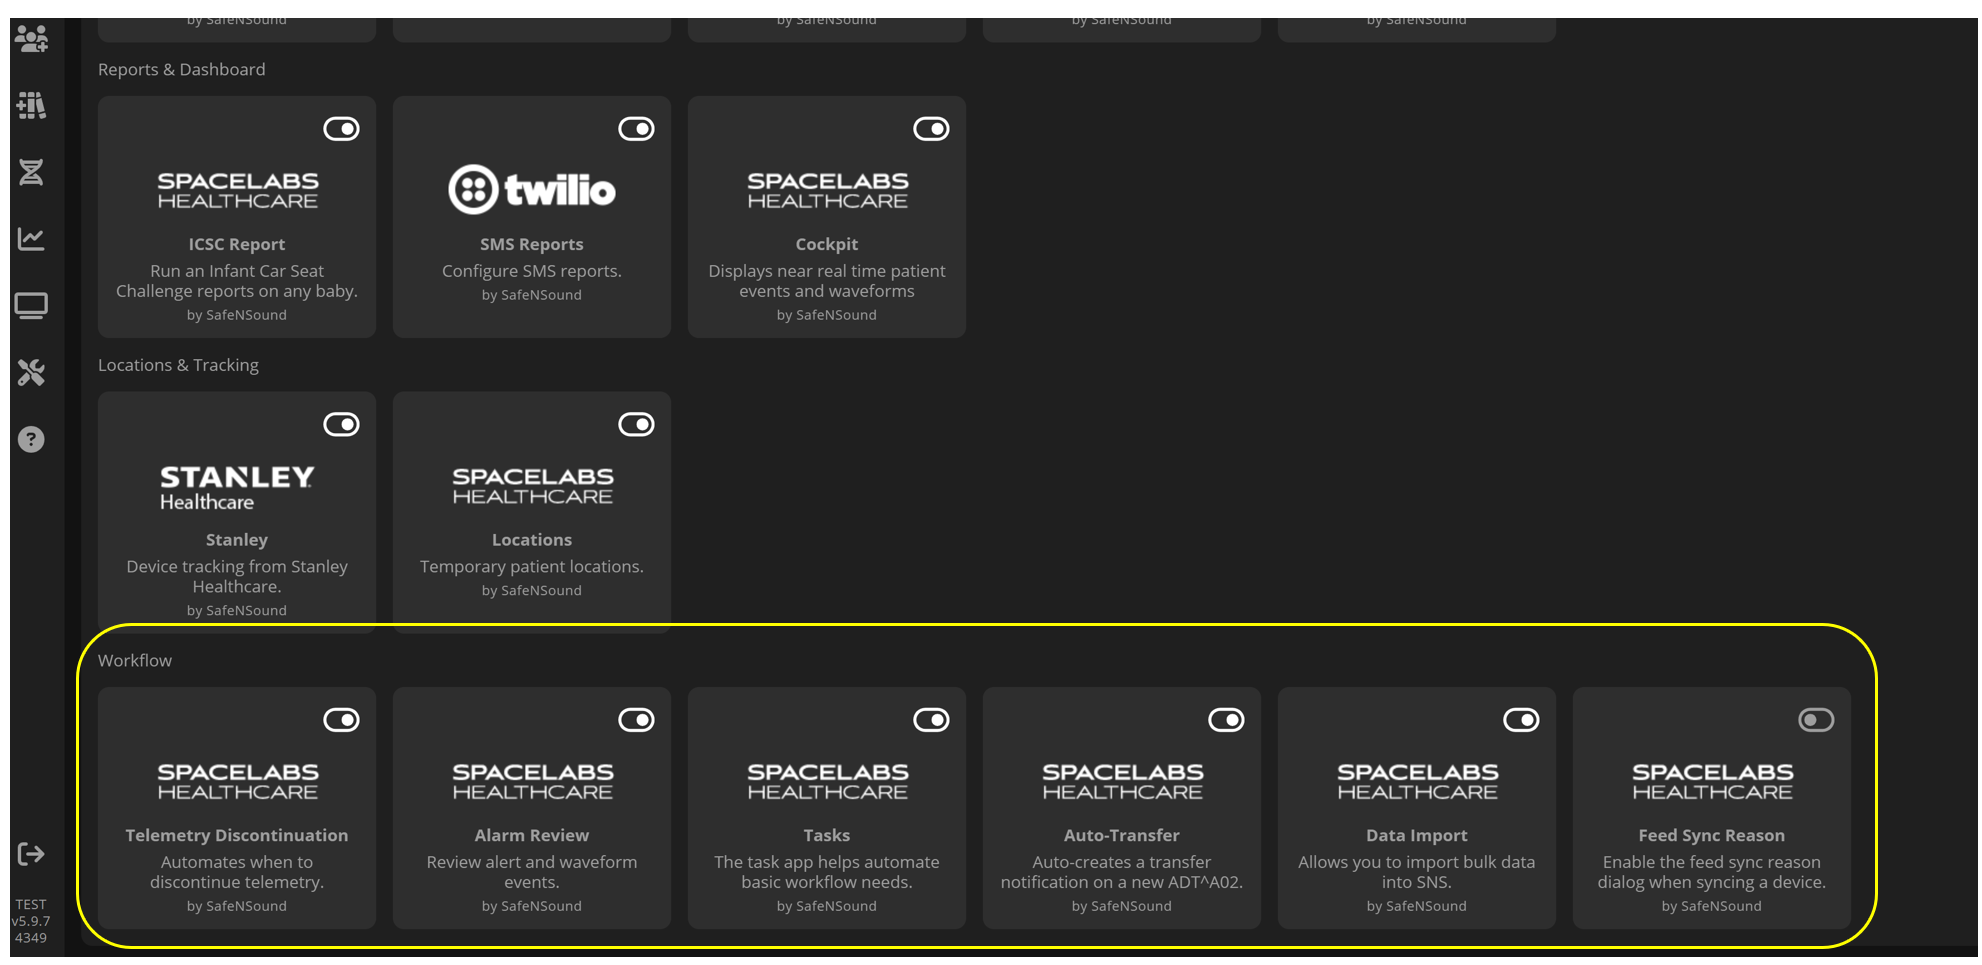Image resolution: width=1982 pixels, height=965 pixels.
Task: Click 'by SafeNSound' under Data Import
Action: click(x=1417, y=906)
